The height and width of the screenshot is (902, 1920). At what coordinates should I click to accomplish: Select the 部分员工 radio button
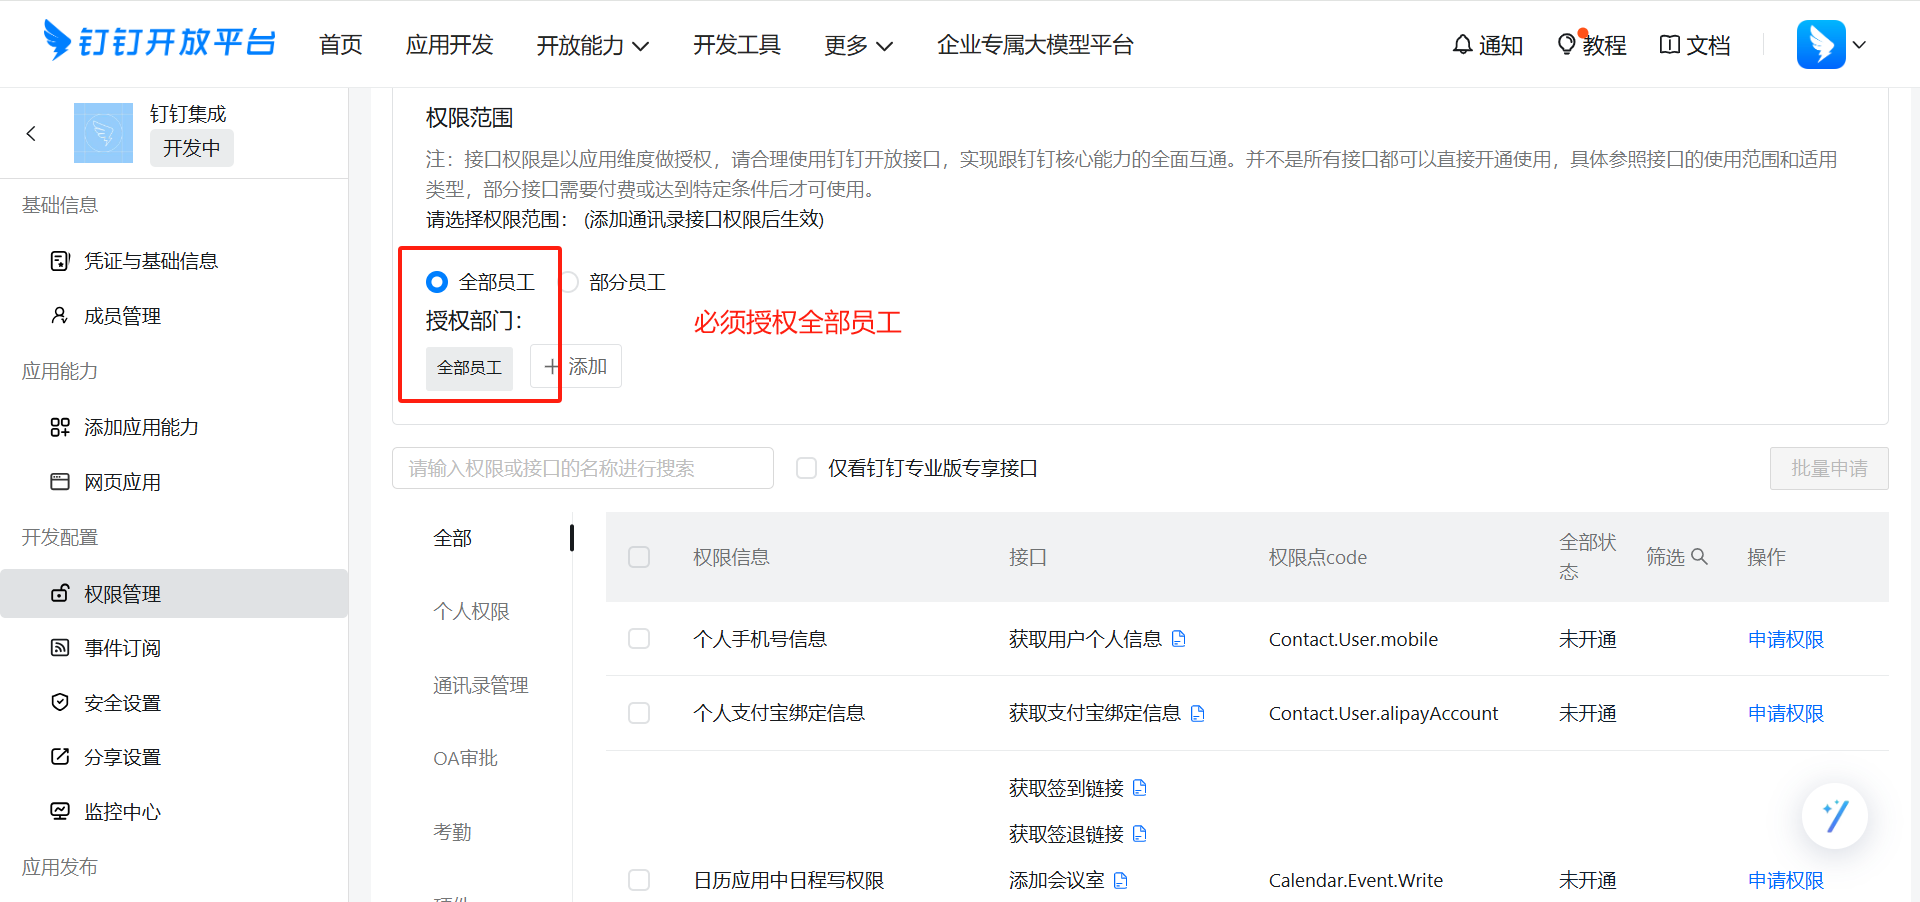[568, 282]
